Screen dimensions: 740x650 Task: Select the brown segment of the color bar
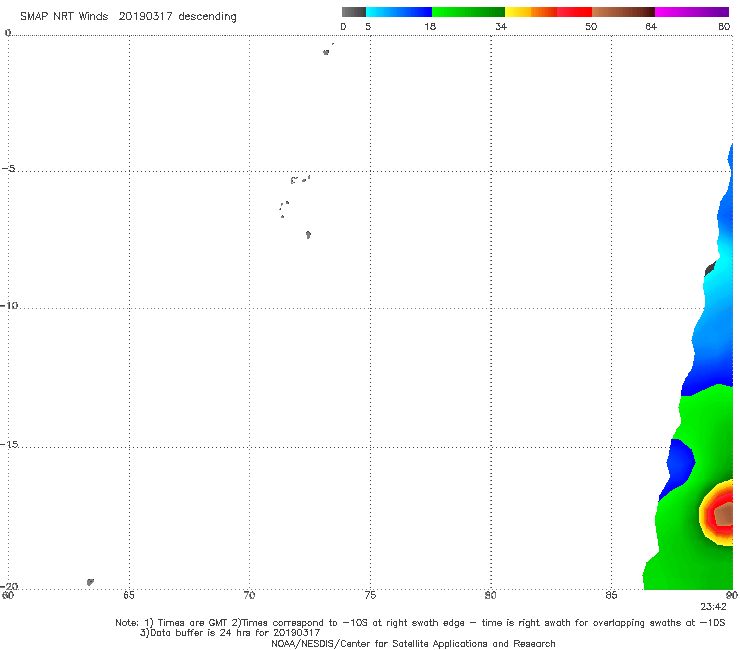pyautogui.click(x=623, y=12)
